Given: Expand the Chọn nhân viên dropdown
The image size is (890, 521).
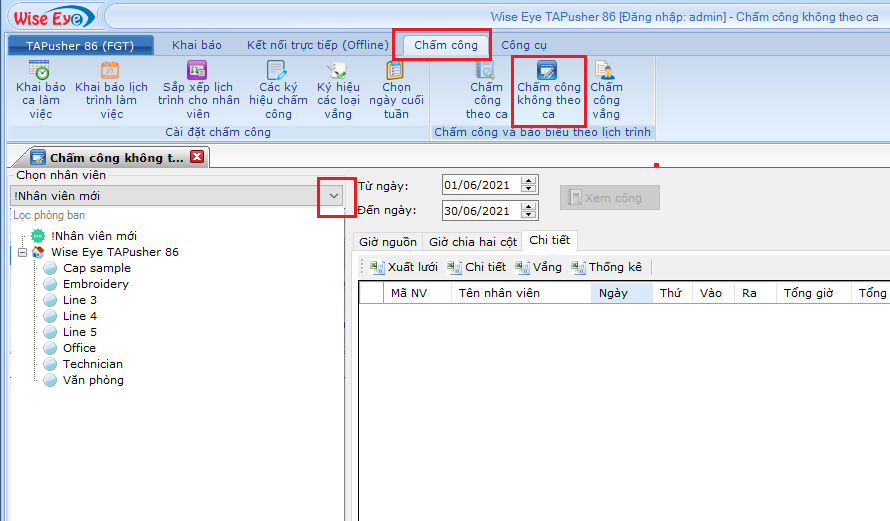Looking at the screenshot, I should [334, 196].
